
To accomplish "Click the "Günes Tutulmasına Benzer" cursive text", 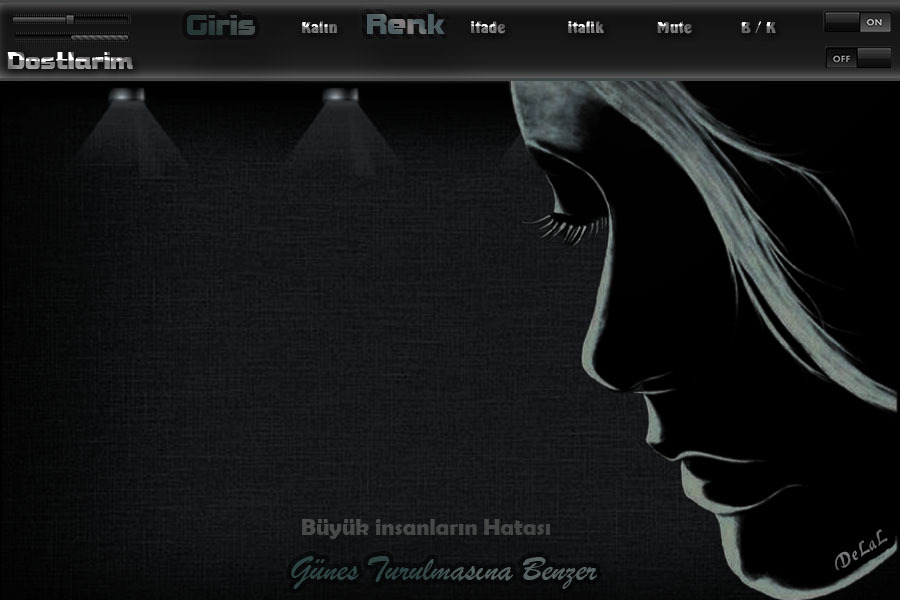I will coord(444,572).
